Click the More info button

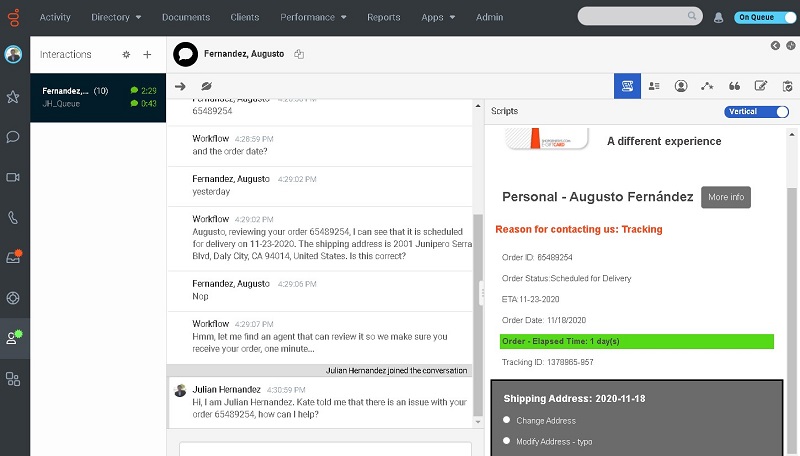click(x=726, y=197)
